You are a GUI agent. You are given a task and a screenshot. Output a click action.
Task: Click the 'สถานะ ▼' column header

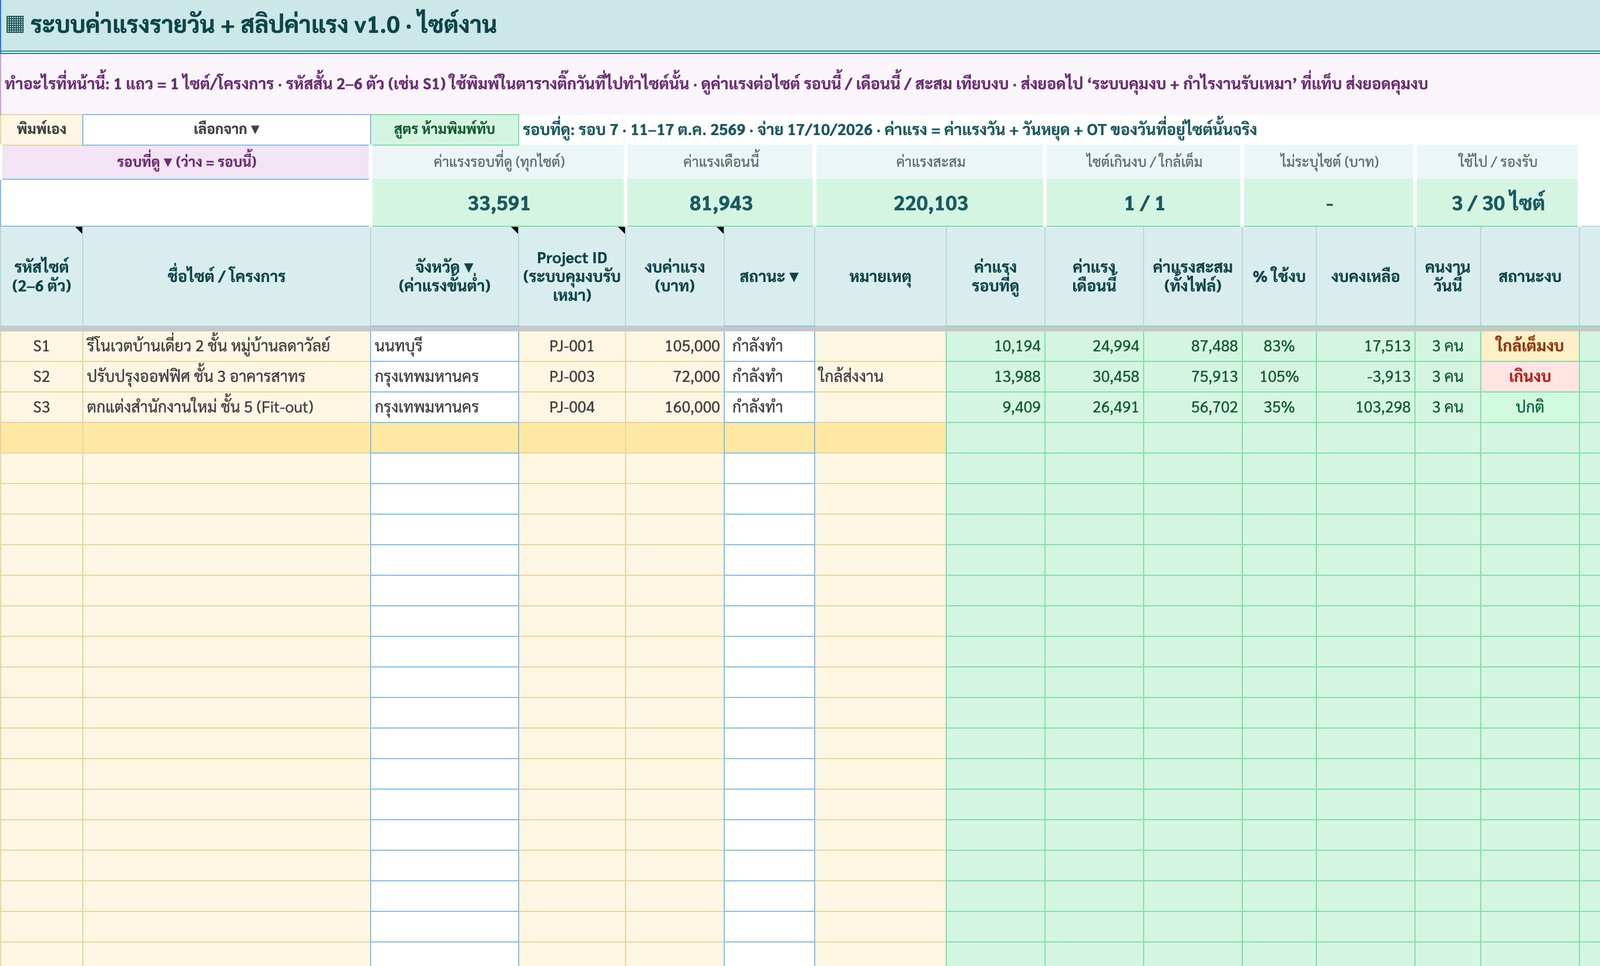click(x=769, y=276)
